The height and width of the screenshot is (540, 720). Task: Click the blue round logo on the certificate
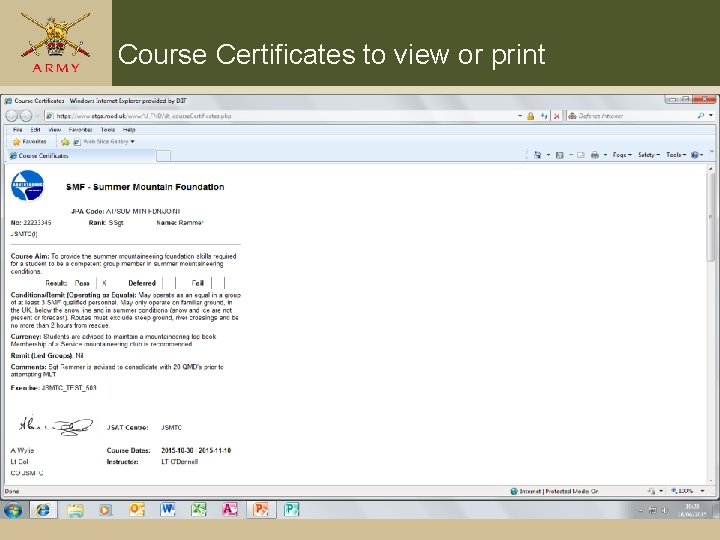pos(28,186)
